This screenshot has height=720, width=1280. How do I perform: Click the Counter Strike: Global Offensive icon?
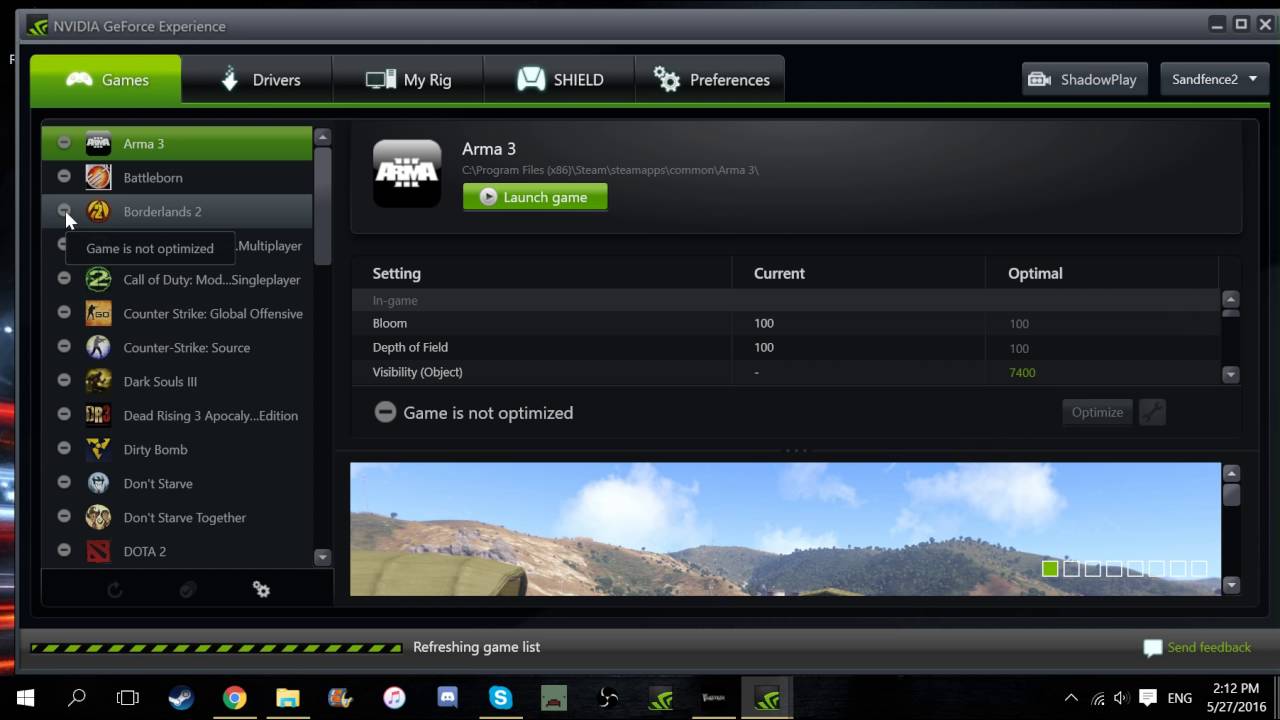98,313
